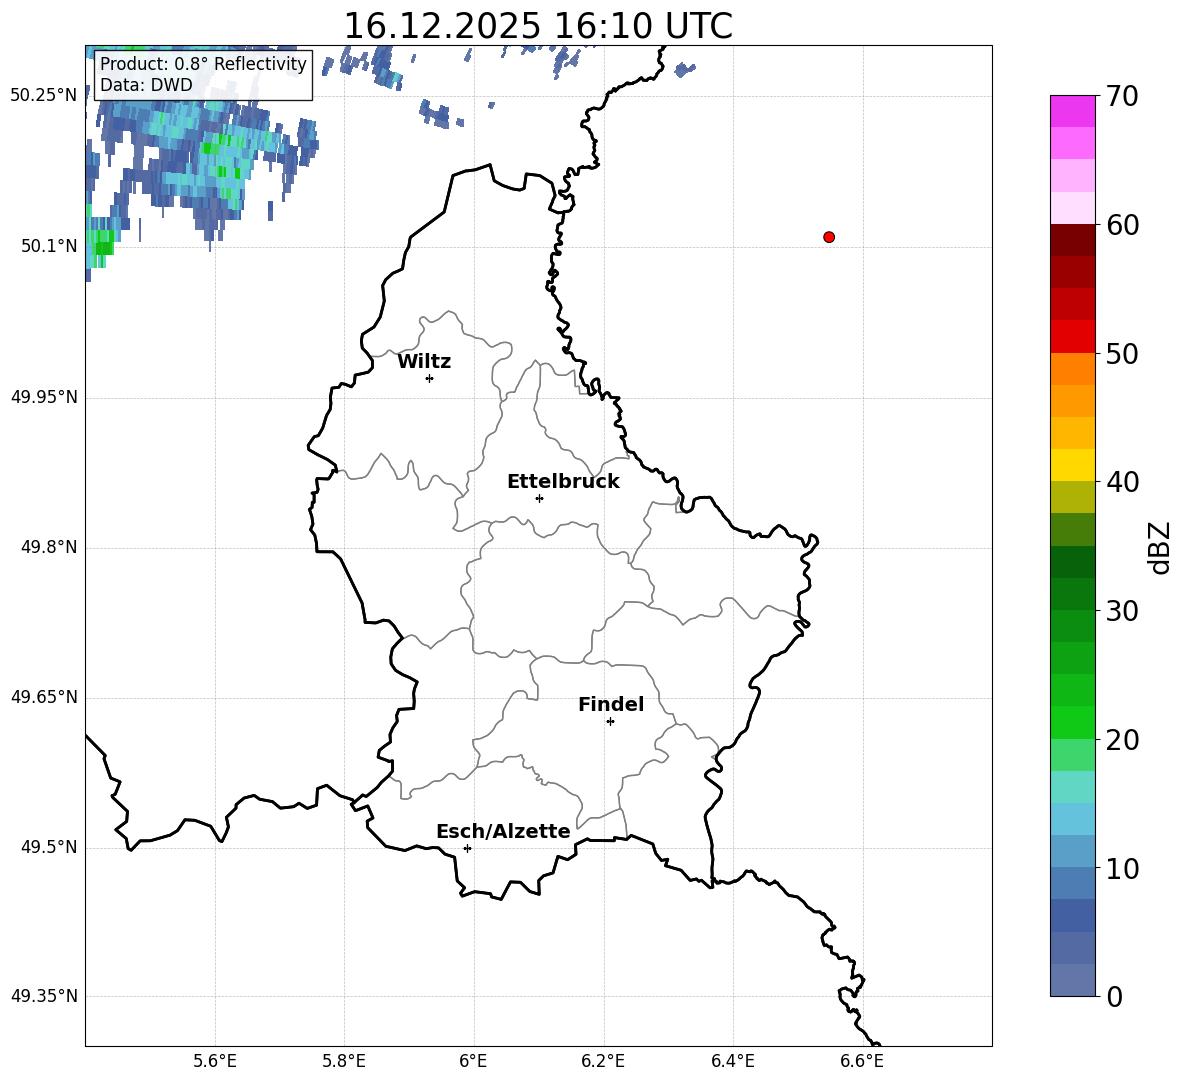Click the bright red colorbar segment above 50
The height and width of the screenshot is (1081, 1184).
pos(1072,337)
